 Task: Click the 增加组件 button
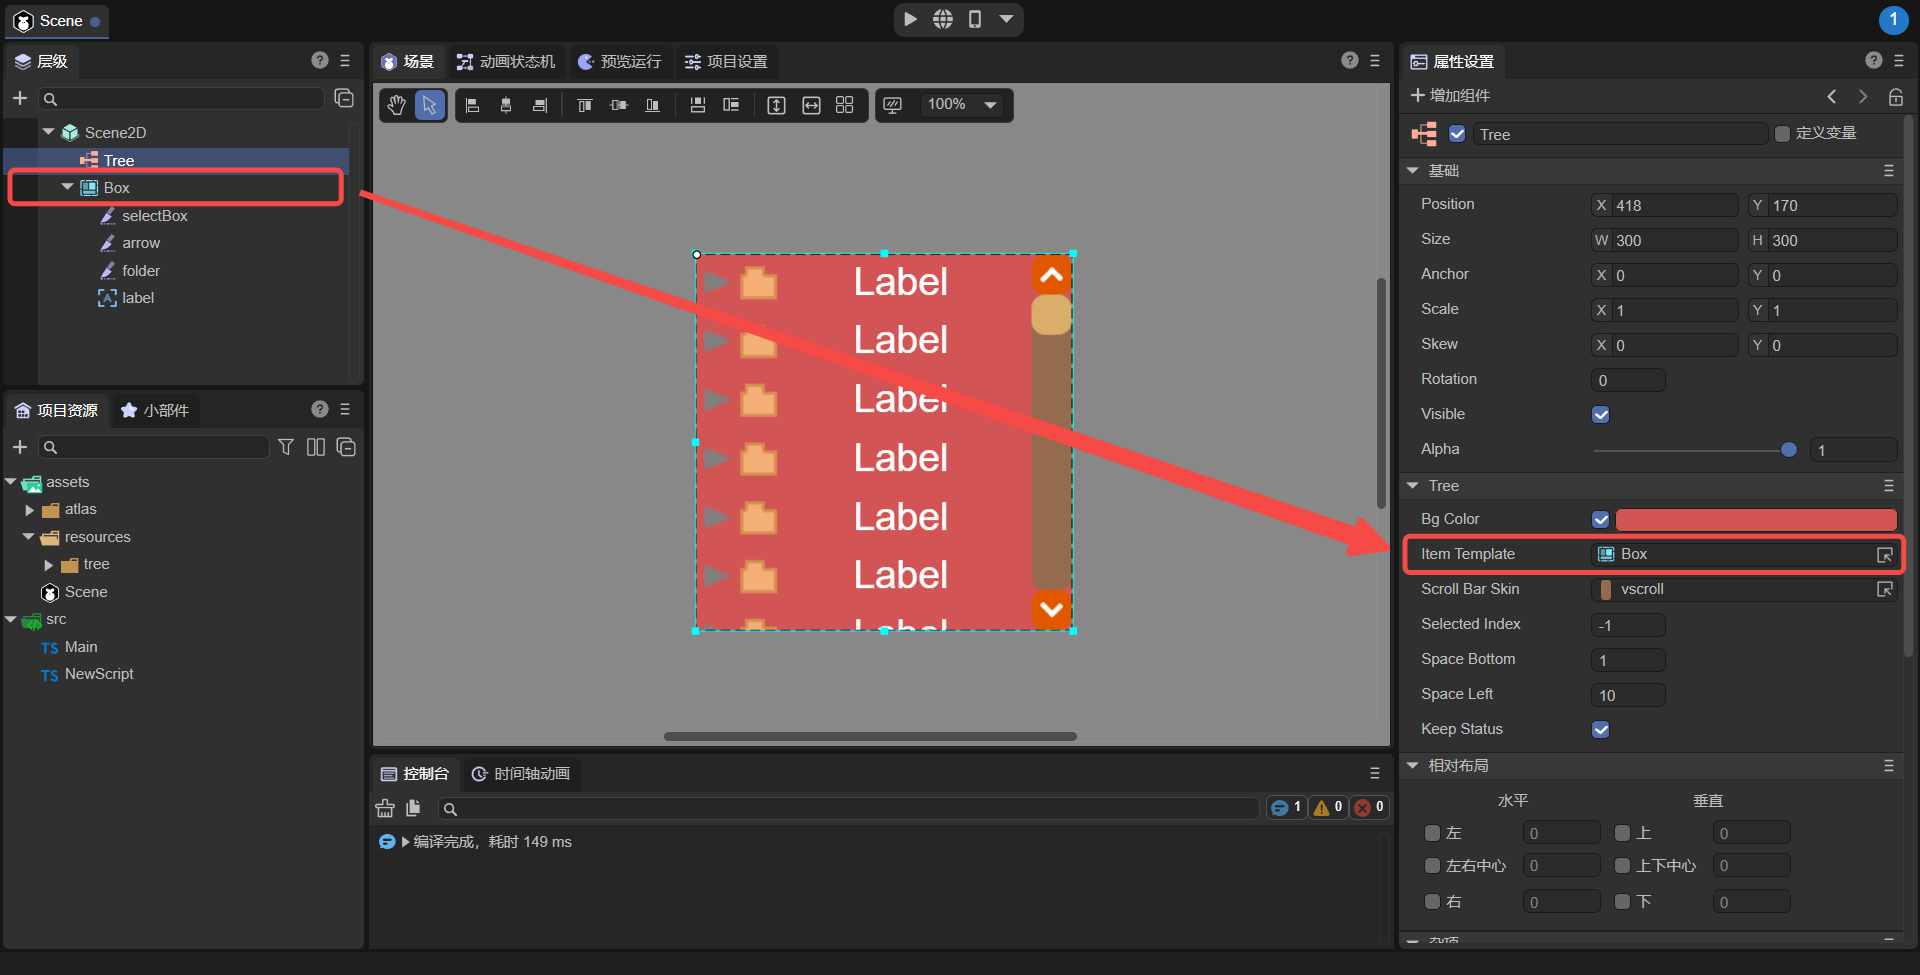(1450, 96)
